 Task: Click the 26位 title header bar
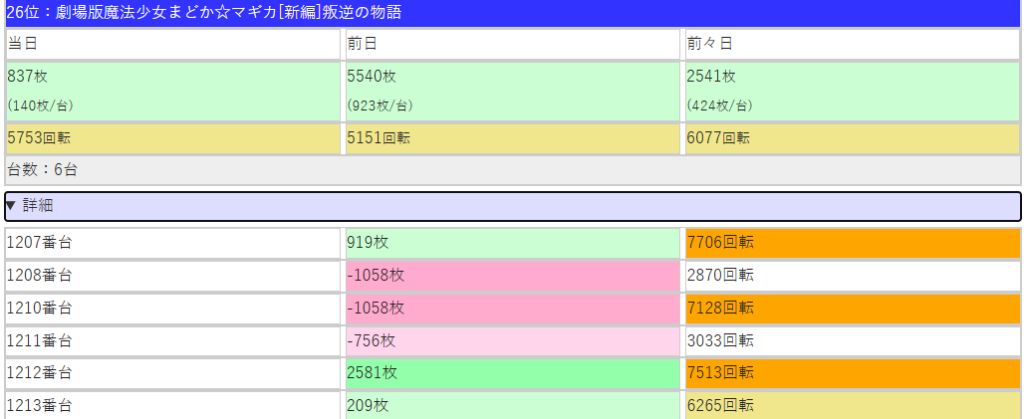(x=513, y=13)
